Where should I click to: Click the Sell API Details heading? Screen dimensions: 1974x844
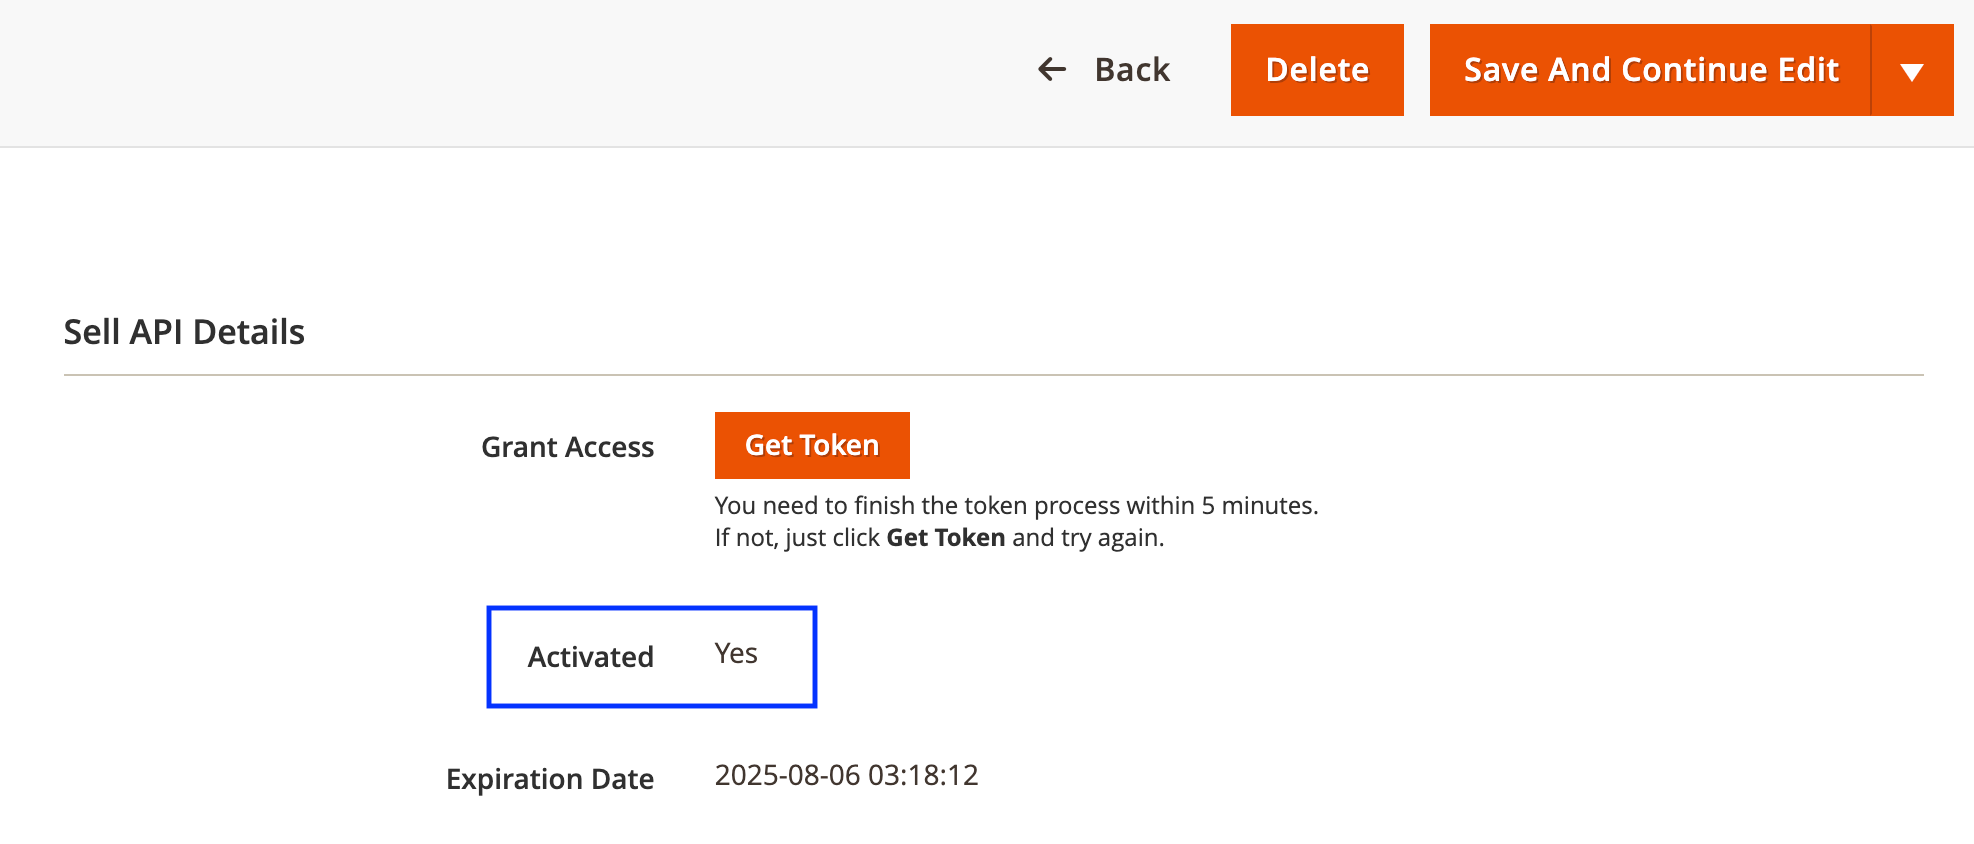pos(184,331)
